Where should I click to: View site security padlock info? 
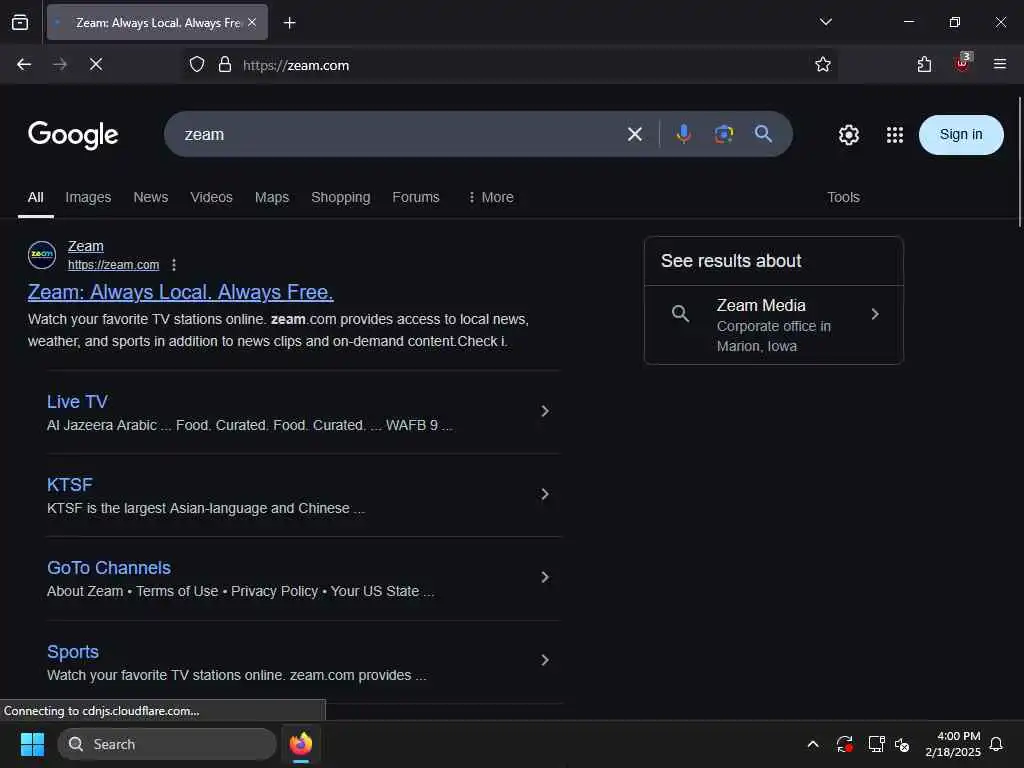click(225, 65)
